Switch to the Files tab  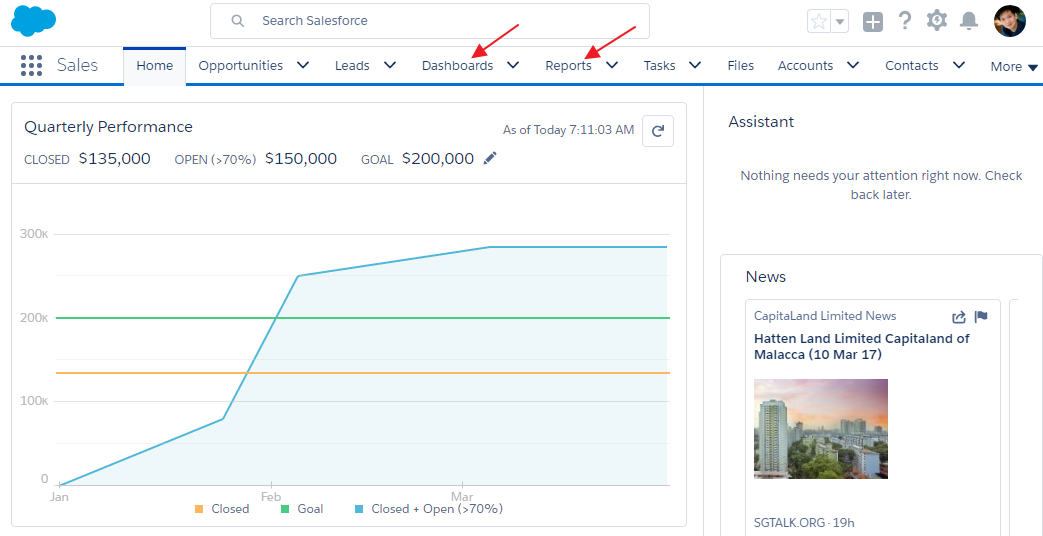[740, 66]
